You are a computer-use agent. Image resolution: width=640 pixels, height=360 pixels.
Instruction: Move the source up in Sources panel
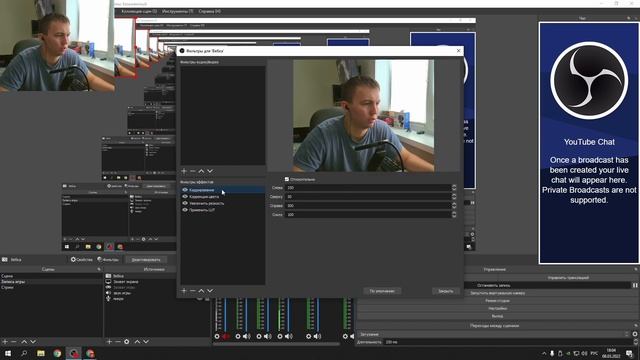pos(137,341)
